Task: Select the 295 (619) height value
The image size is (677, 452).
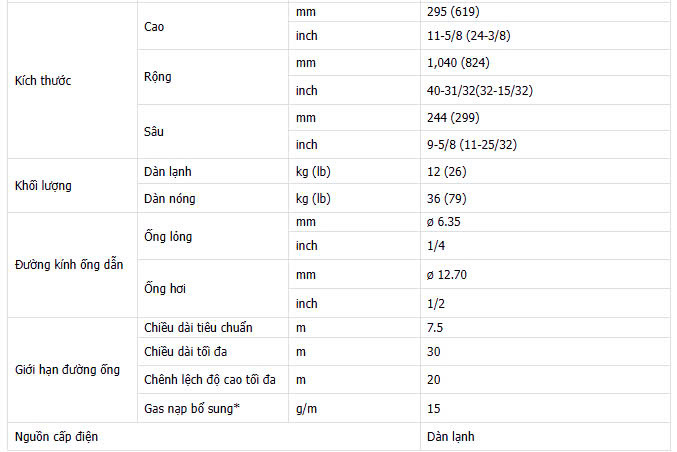Action: [x=453, y=12]
